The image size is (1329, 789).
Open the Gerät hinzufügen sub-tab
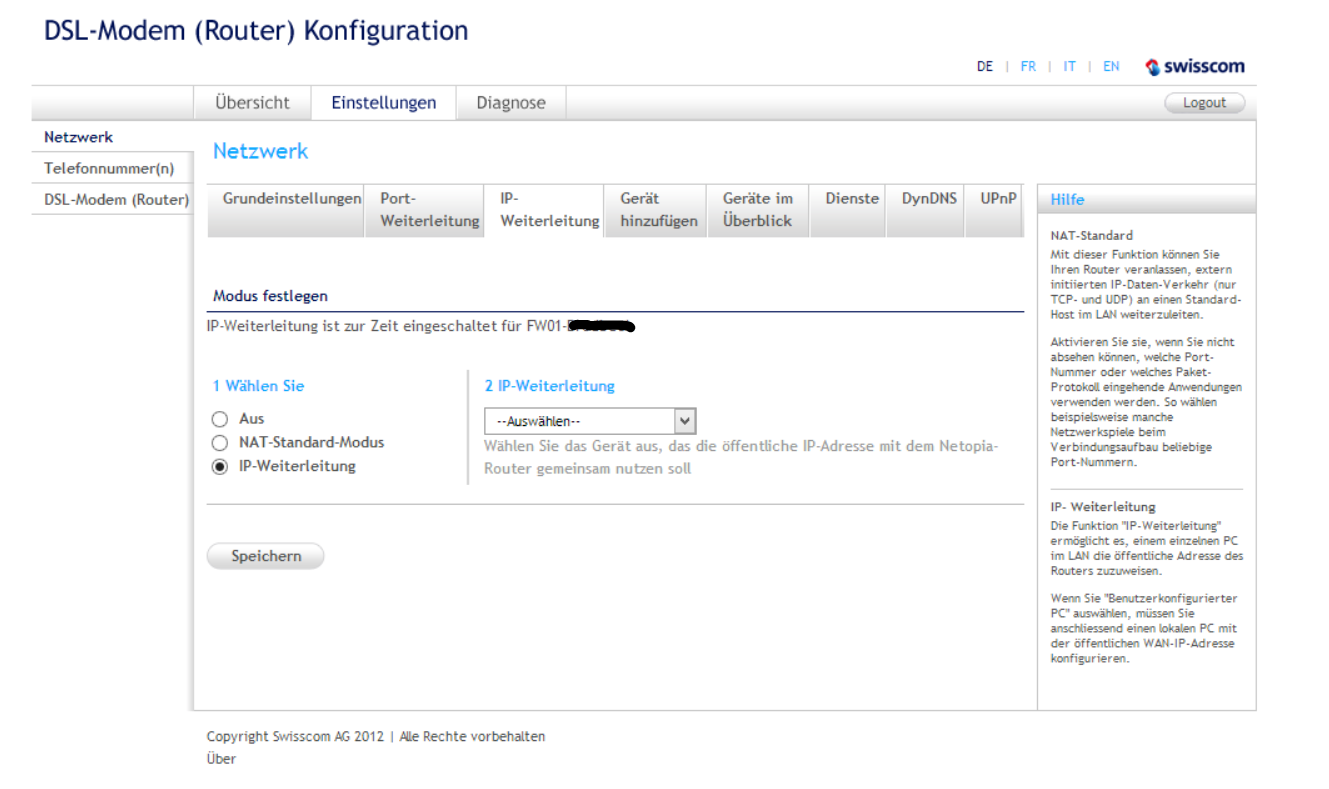(658, 210)
